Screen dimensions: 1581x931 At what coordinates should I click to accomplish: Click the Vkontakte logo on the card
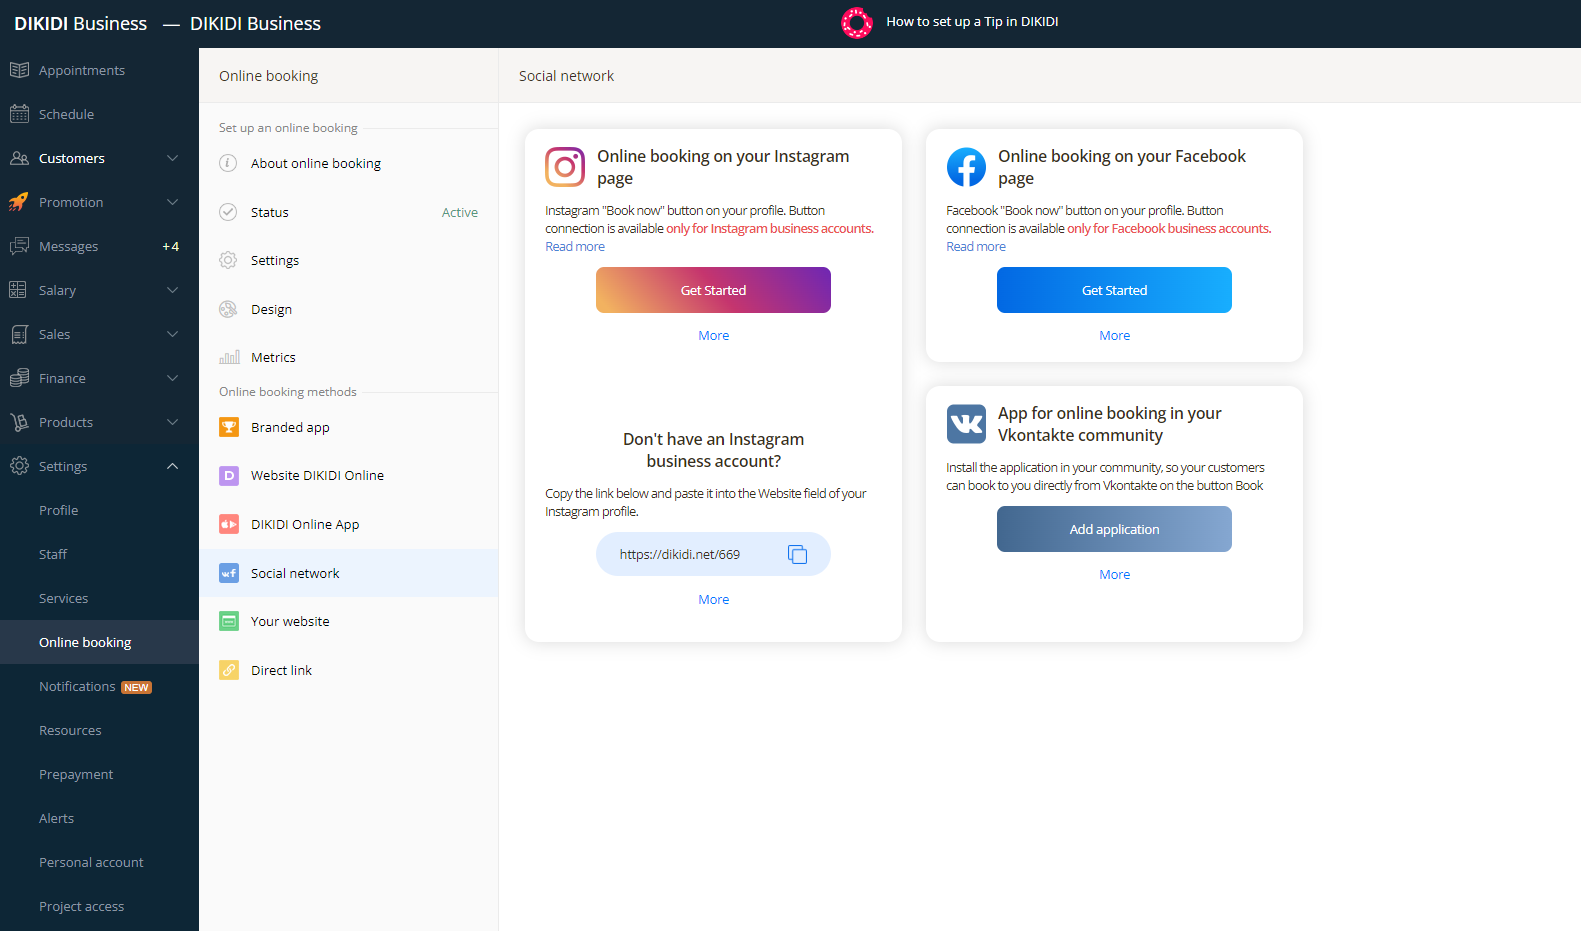(966, 424)
